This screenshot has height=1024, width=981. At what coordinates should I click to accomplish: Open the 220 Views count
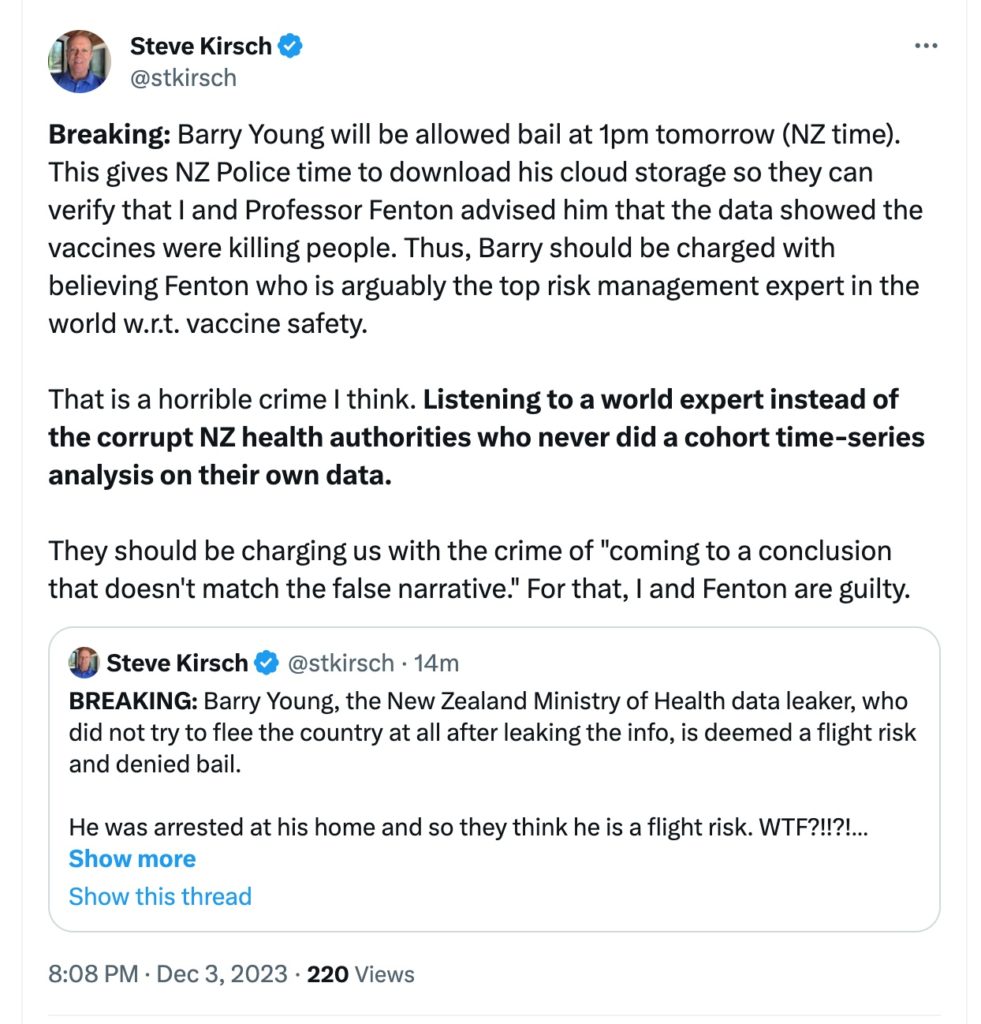point(361,973)
